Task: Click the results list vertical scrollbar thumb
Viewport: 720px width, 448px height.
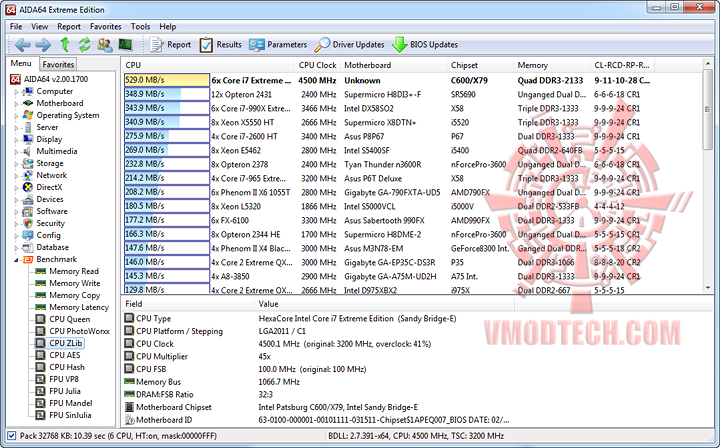Action: (x=707, y=109)
